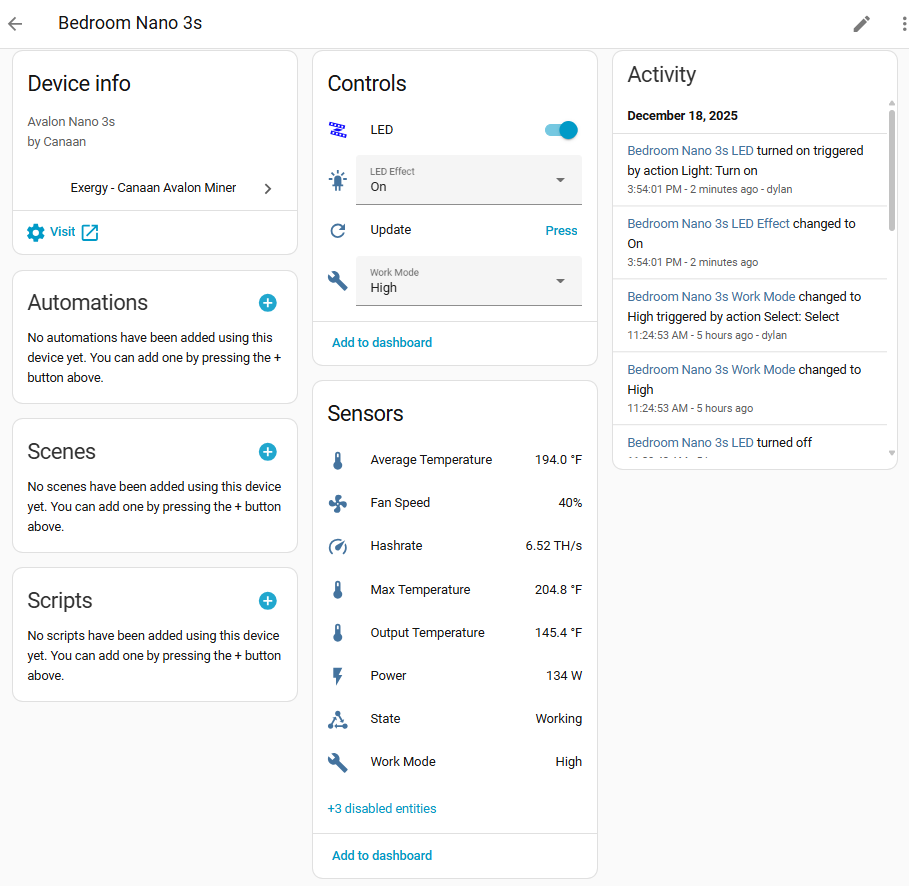
Task: Open the Work Mode dropdown
Action: click(x=468, y=281)
